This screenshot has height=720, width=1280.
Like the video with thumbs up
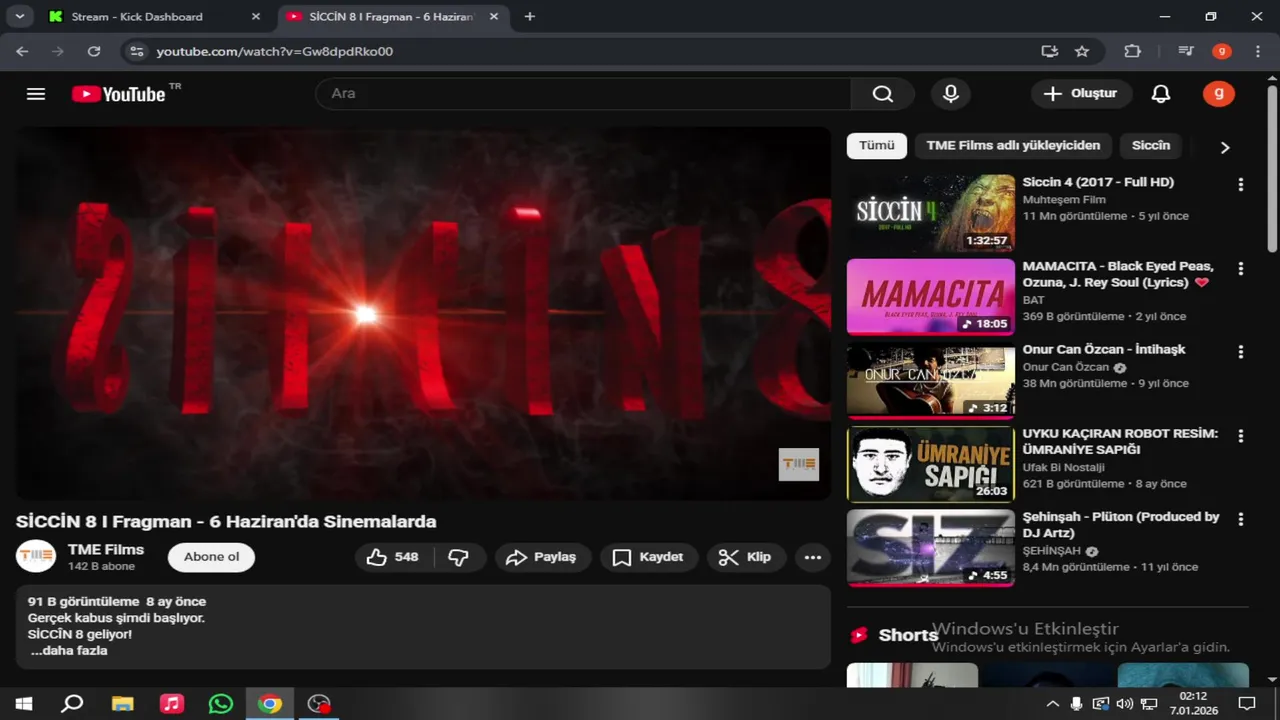[392, 557]
